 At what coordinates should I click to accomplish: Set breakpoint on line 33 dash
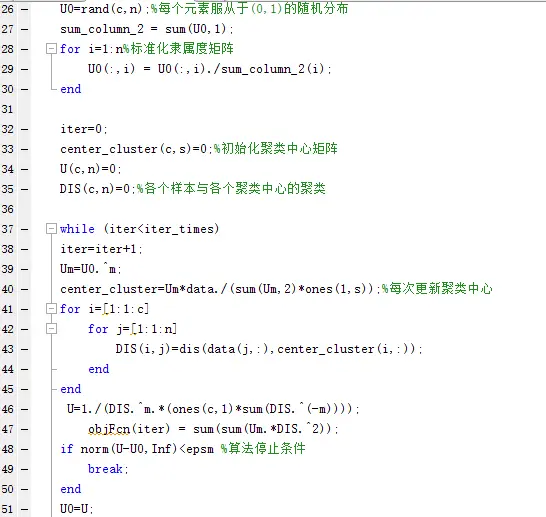tap(24, 149)
